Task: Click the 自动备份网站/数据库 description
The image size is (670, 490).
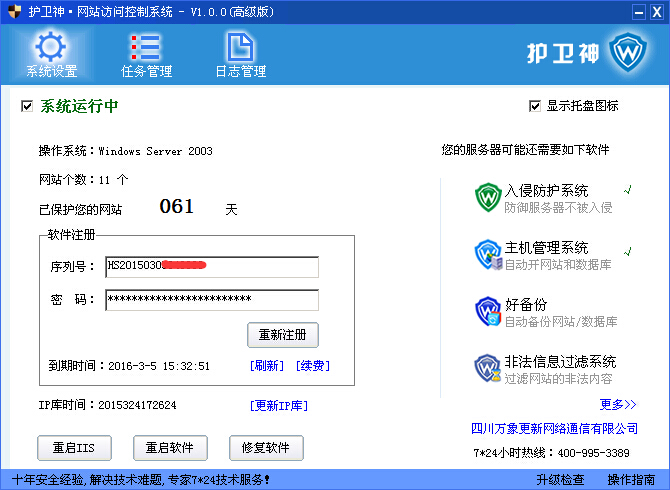Action: (x=561, y=322)
